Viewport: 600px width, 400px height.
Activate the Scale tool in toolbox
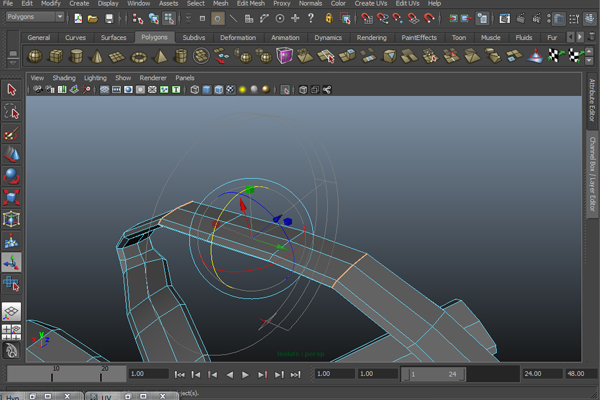11,198
